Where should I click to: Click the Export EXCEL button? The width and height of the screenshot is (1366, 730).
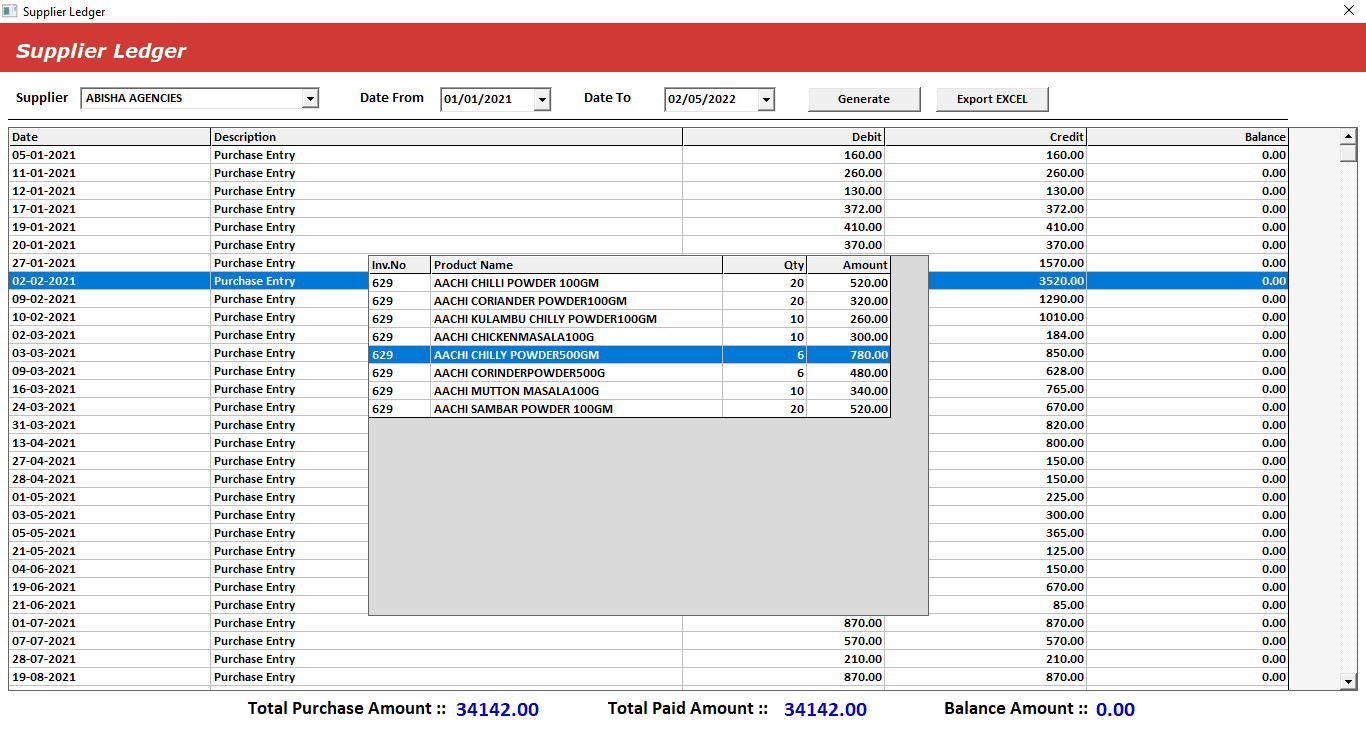click(992, 99)
